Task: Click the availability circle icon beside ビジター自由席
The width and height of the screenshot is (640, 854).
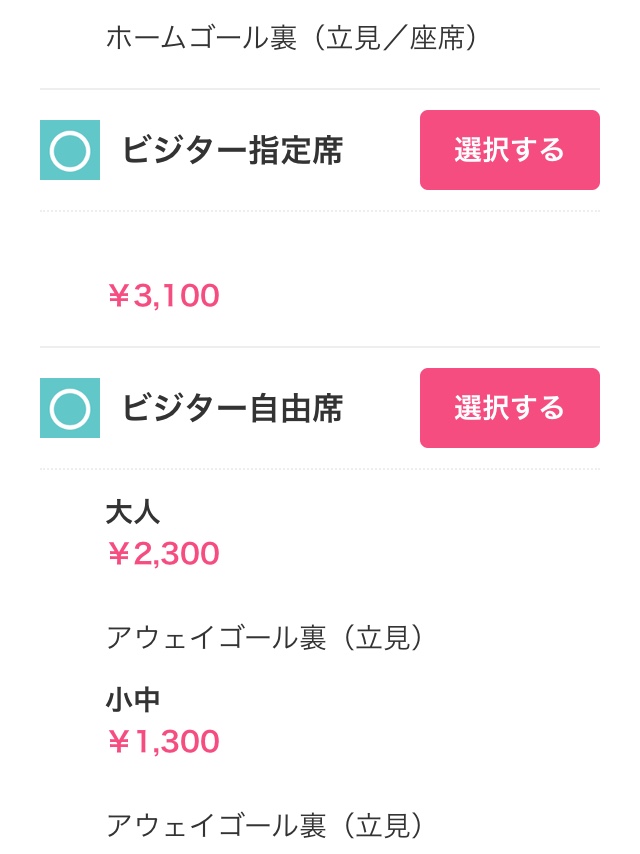Action: click(x=70, y=408)
